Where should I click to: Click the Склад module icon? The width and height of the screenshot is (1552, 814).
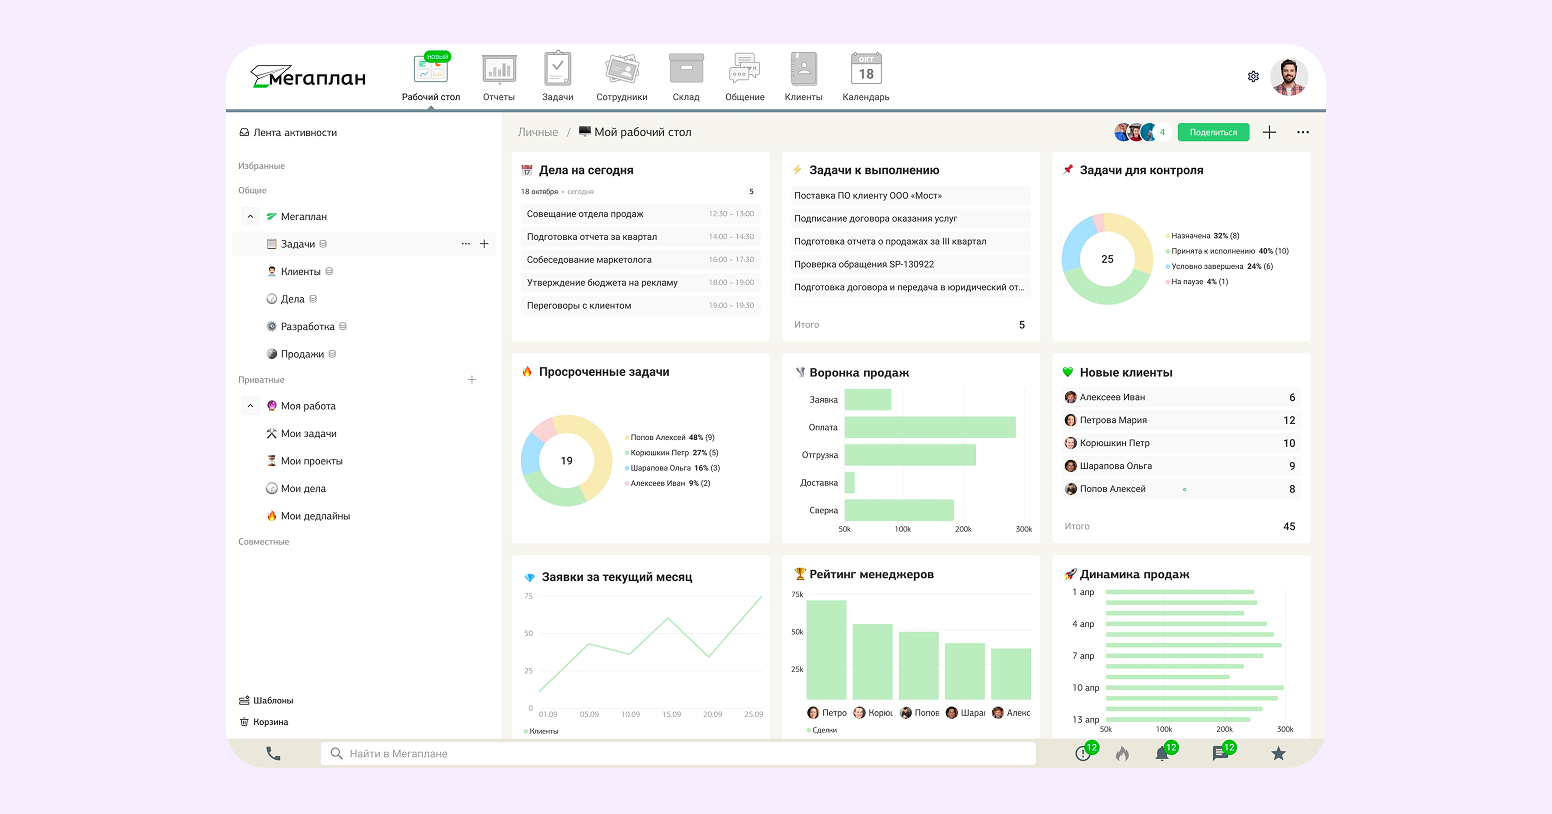pyautogui.click(x=686, y=68)
